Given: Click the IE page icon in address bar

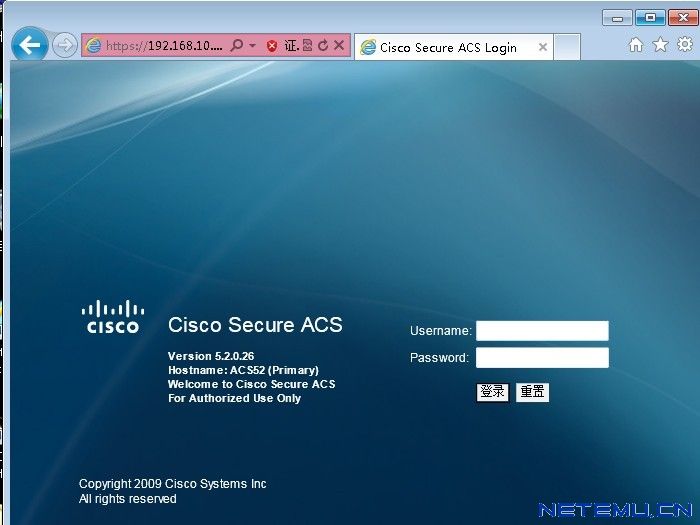Looking at the screenshot, I should 94,45.
